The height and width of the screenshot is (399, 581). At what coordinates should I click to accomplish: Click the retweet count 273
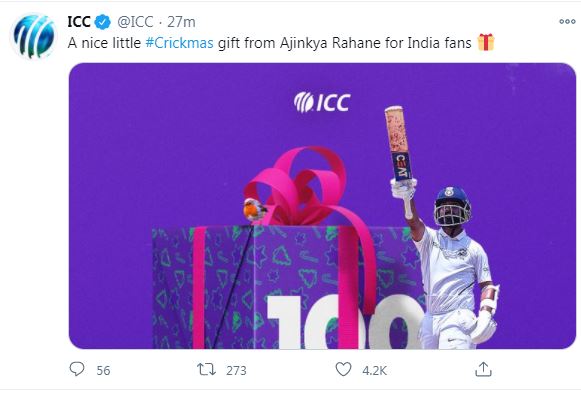coord(236,370)
